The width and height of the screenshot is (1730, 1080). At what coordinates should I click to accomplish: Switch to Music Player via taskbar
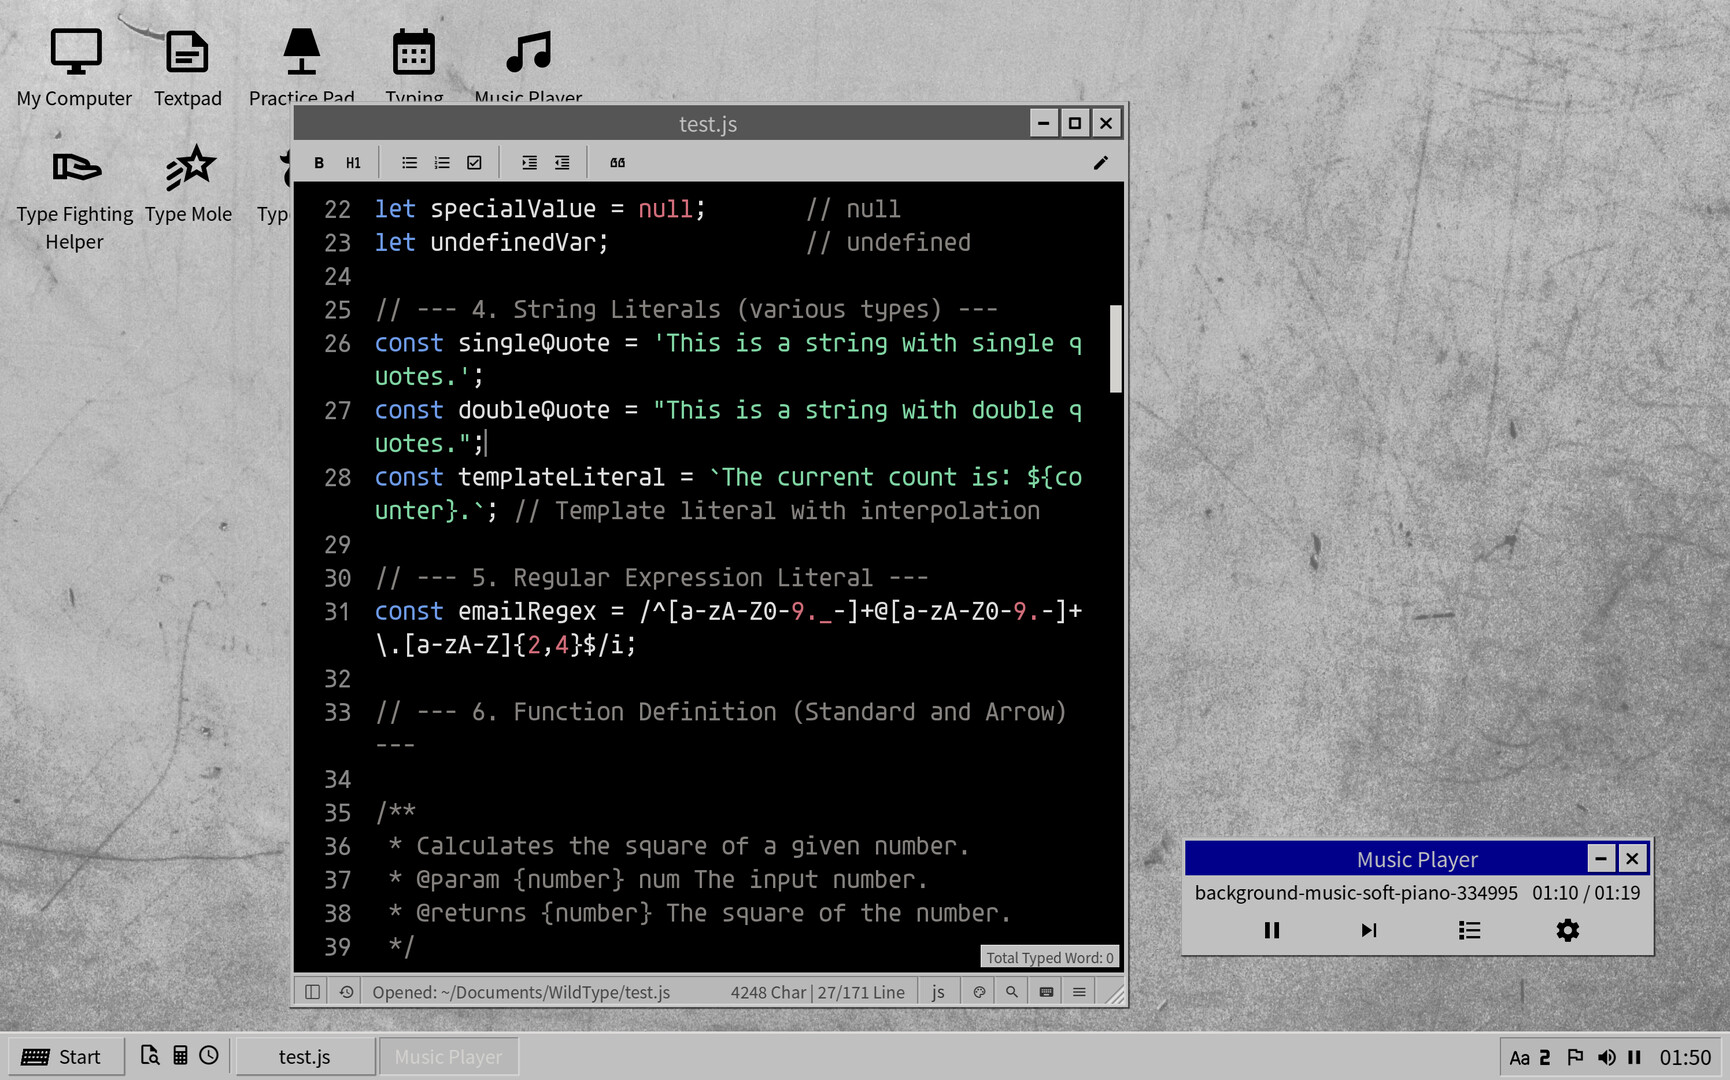(x=448, y=1056)
